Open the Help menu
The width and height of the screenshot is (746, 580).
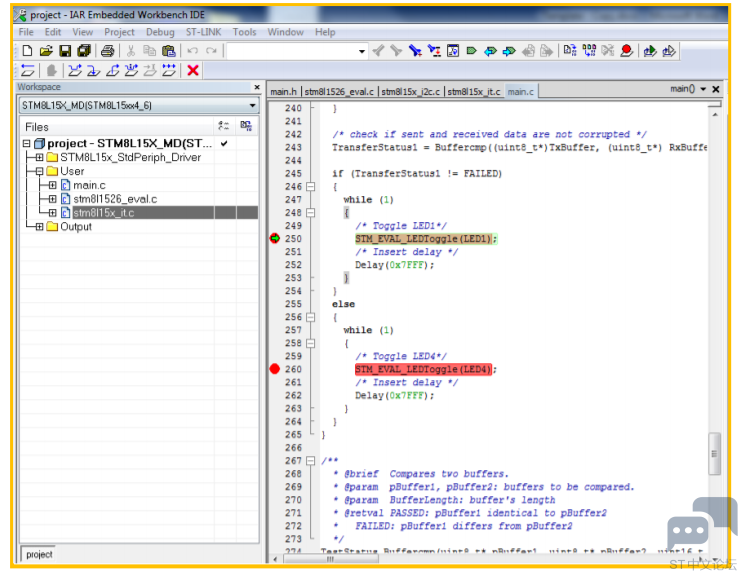click(x=325, y=32)
